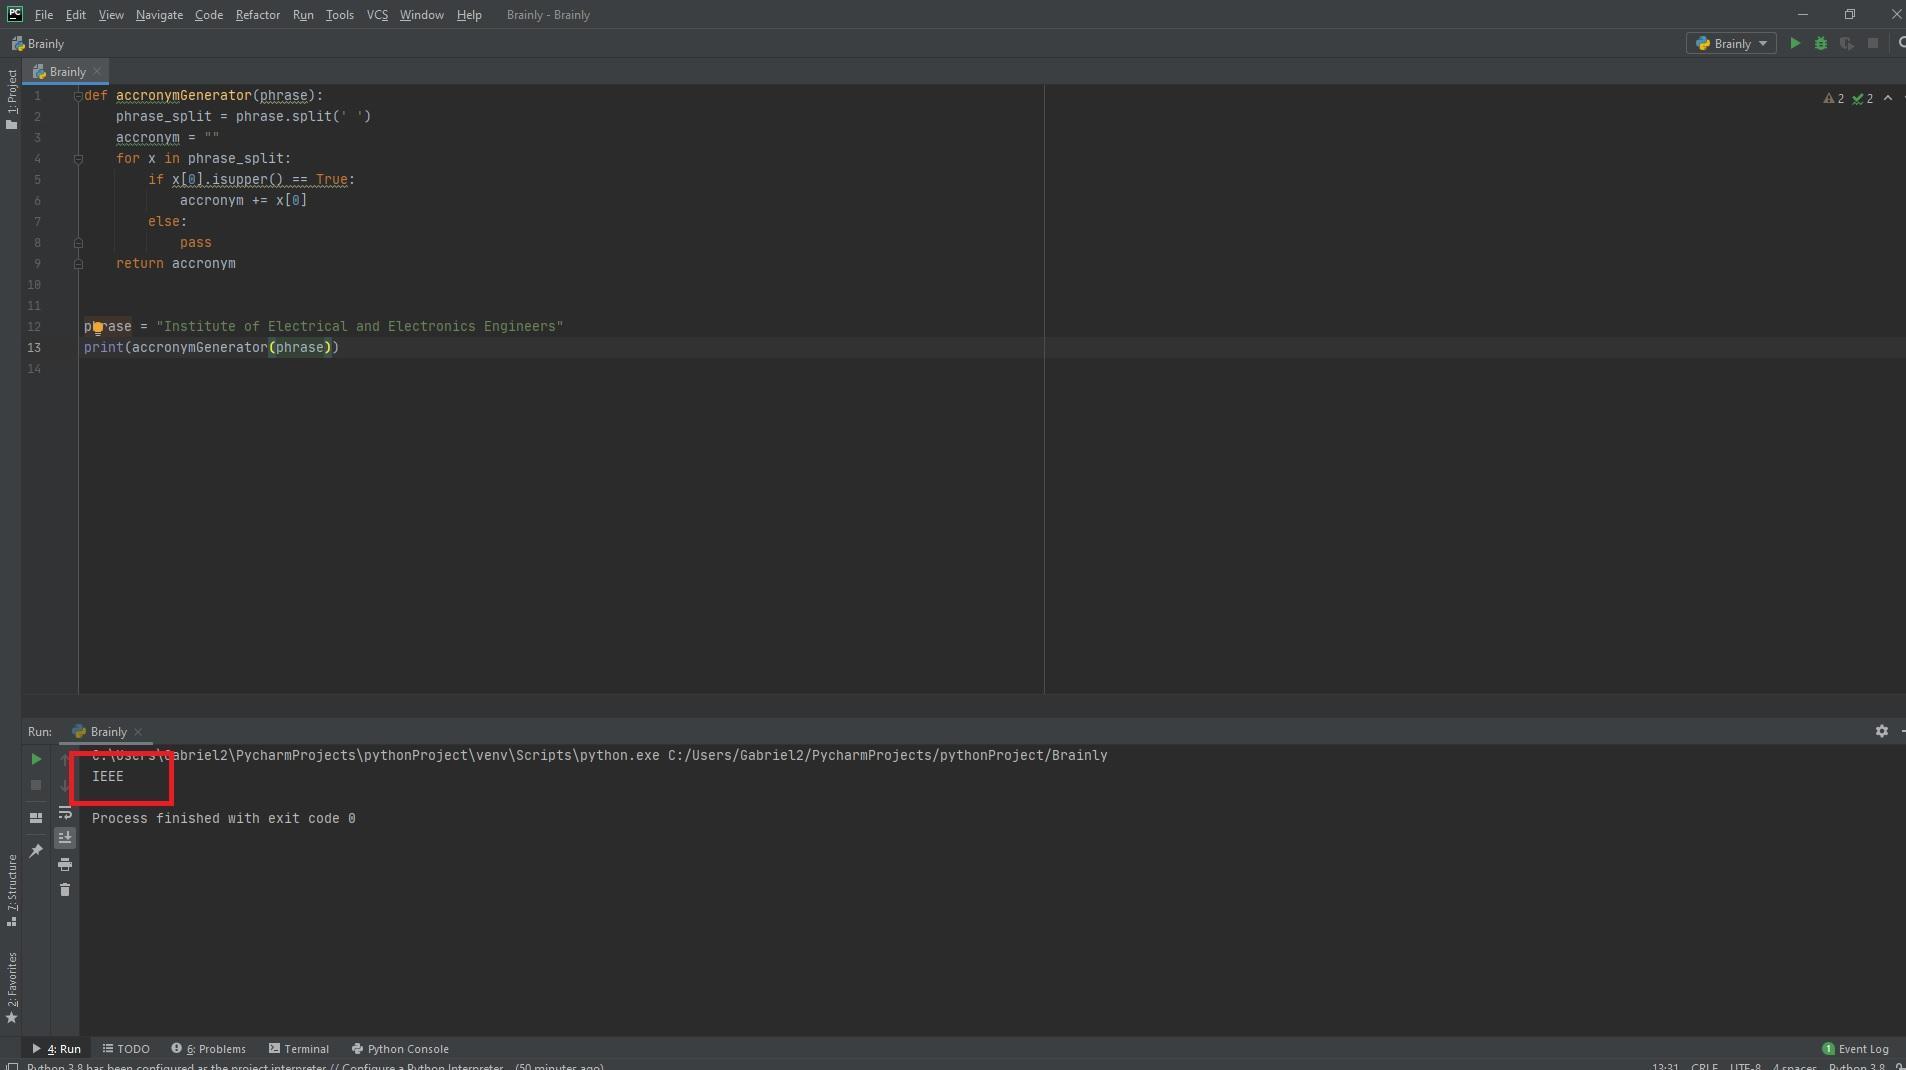The image size is (1906, 1070).
Task: Collapse the for loop fold on line 4
Action: coord(78,159)
